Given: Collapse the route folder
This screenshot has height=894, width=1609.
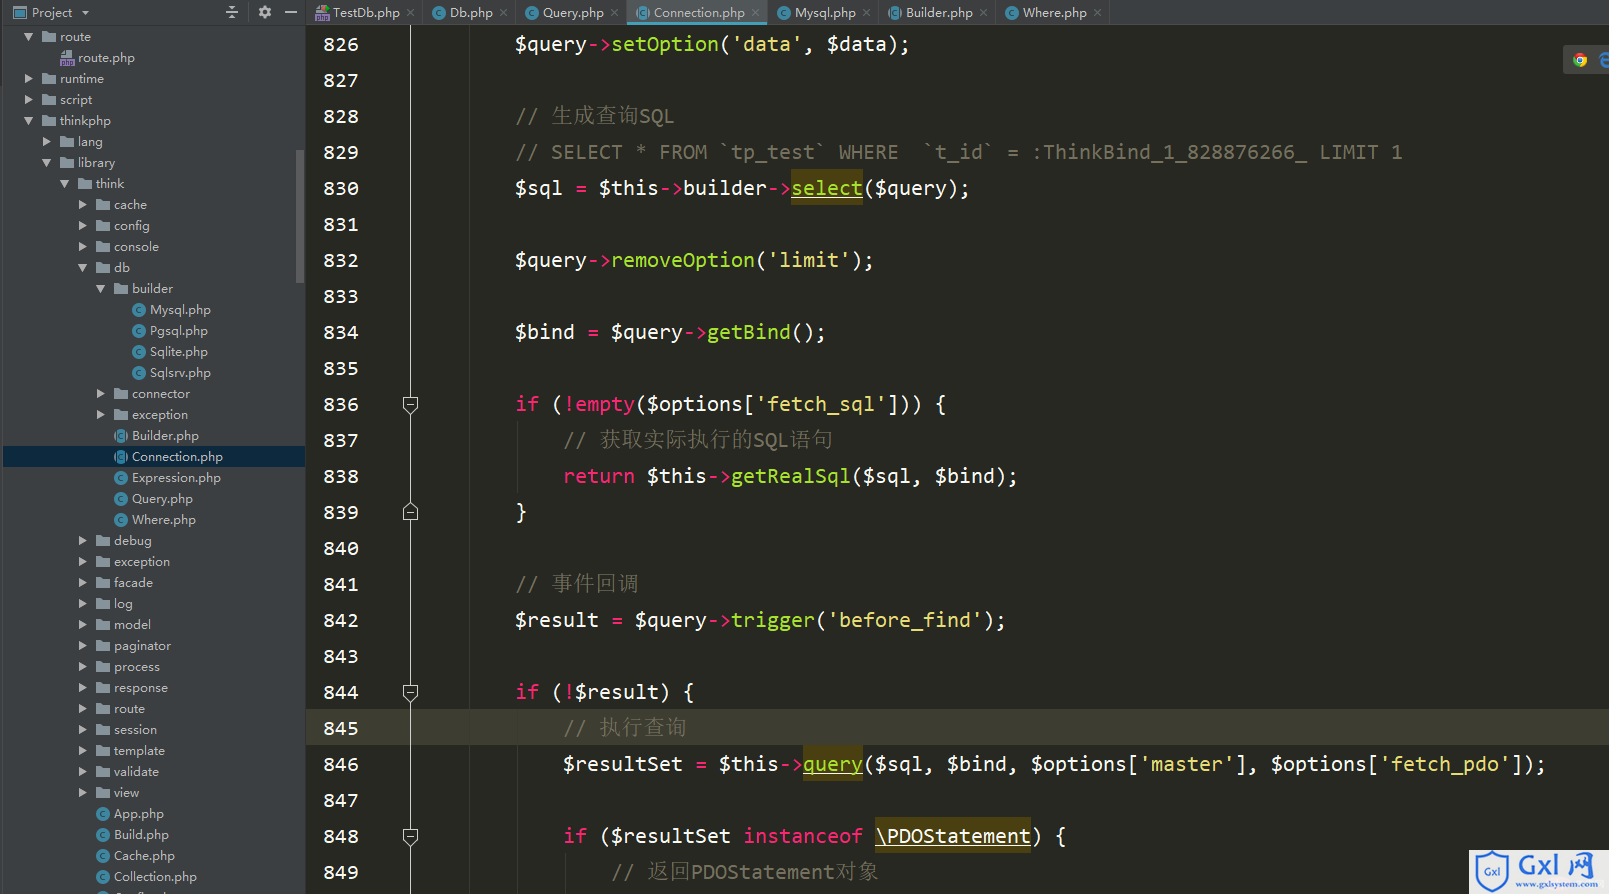Looking at the screenshot, I should click(x=29, y=36).
